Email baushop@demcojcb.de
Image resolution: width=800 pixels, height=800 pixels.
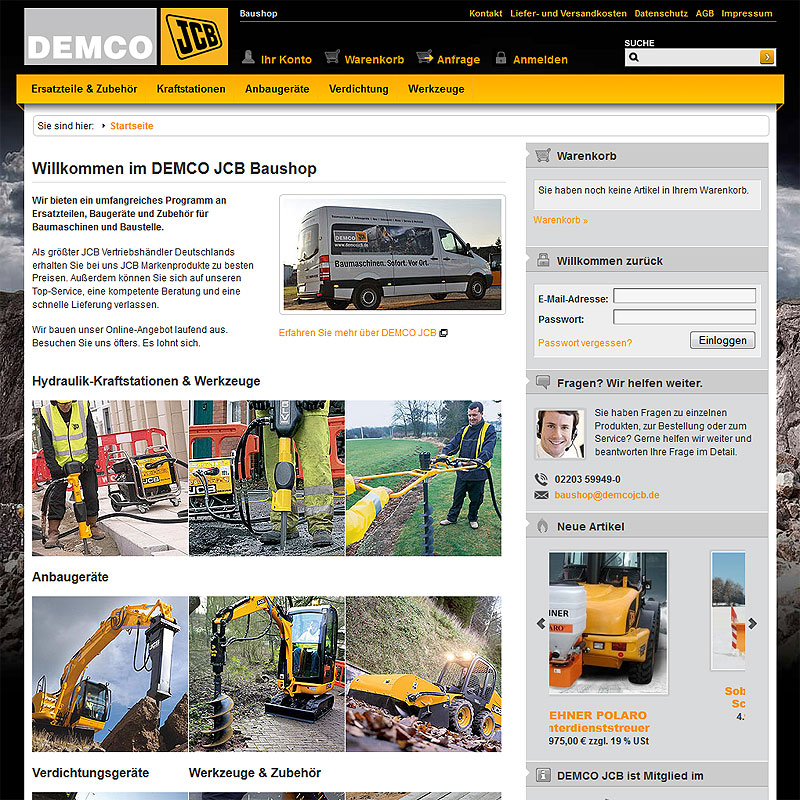(607, 495)
